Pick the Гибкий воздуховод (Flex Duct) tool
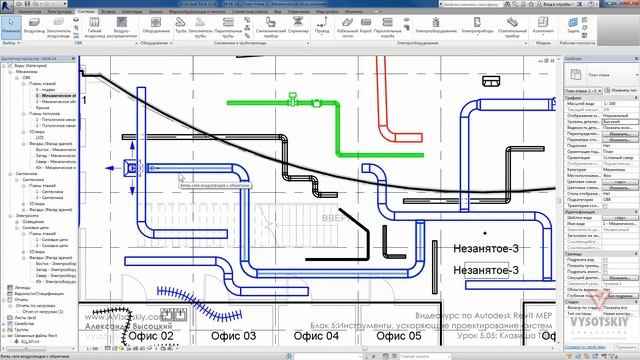 pos(94,27)
